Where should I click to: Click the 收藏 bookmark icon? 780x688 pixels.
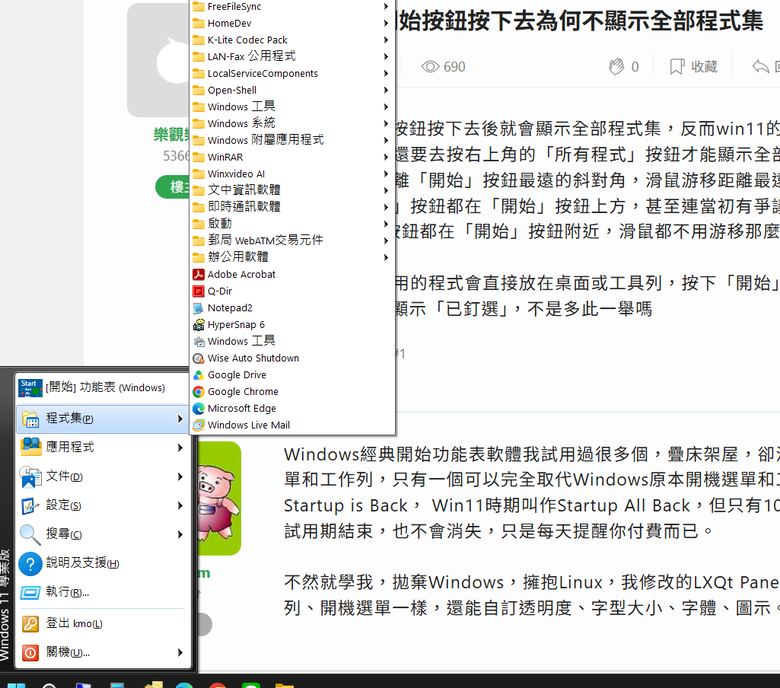click(x=677, y=67)
